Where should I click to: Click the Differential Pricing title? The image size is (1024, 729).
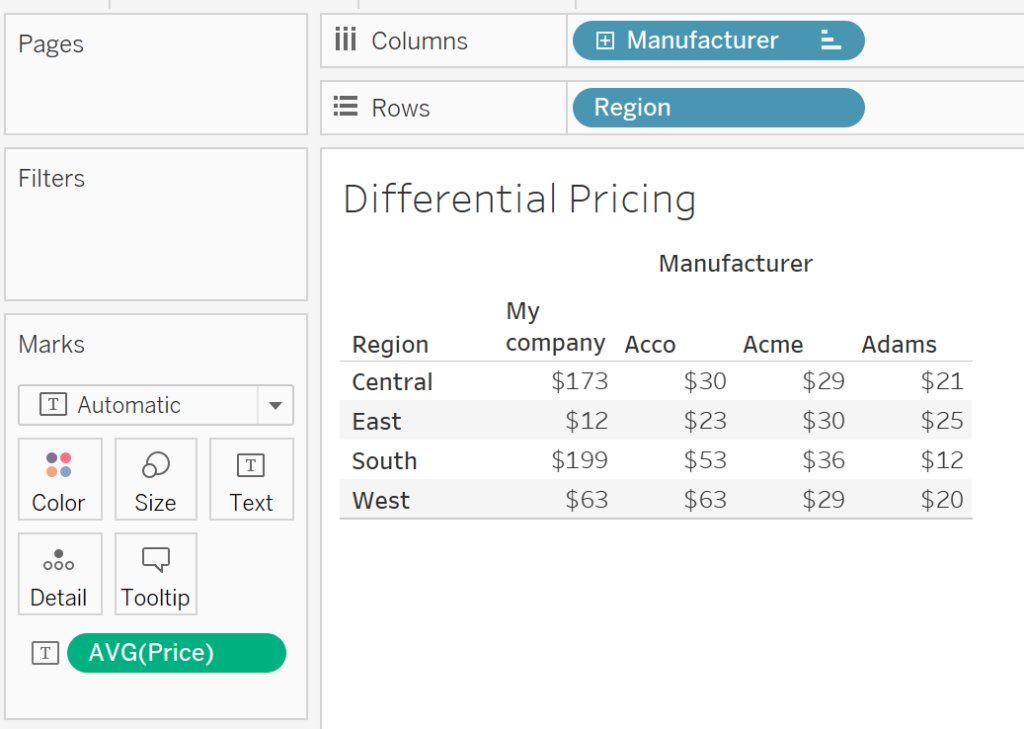[x=519, y=199]
